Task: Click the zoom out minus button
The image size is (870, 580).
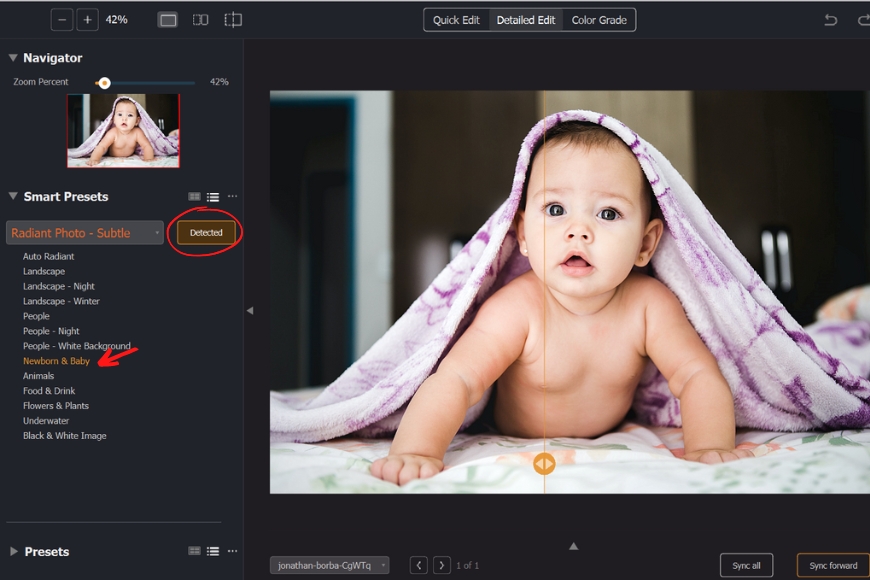Action: (x=62, y=20)
